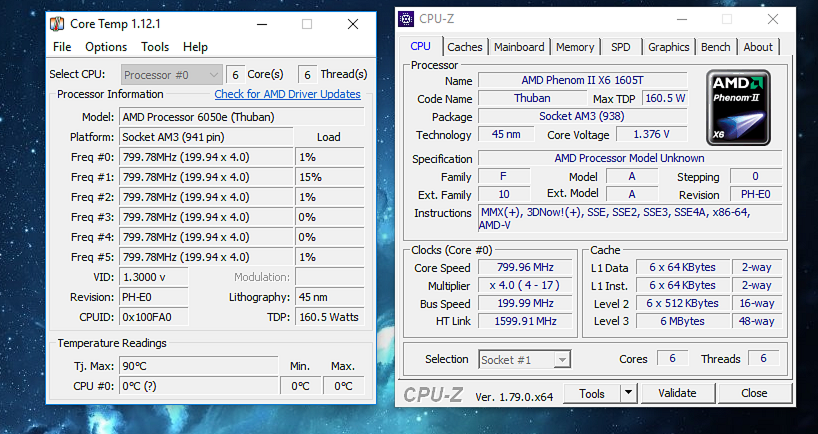
Task: Click the Specification field 'AMD Processor Model Unknown'
Action: tap(630, 158)
